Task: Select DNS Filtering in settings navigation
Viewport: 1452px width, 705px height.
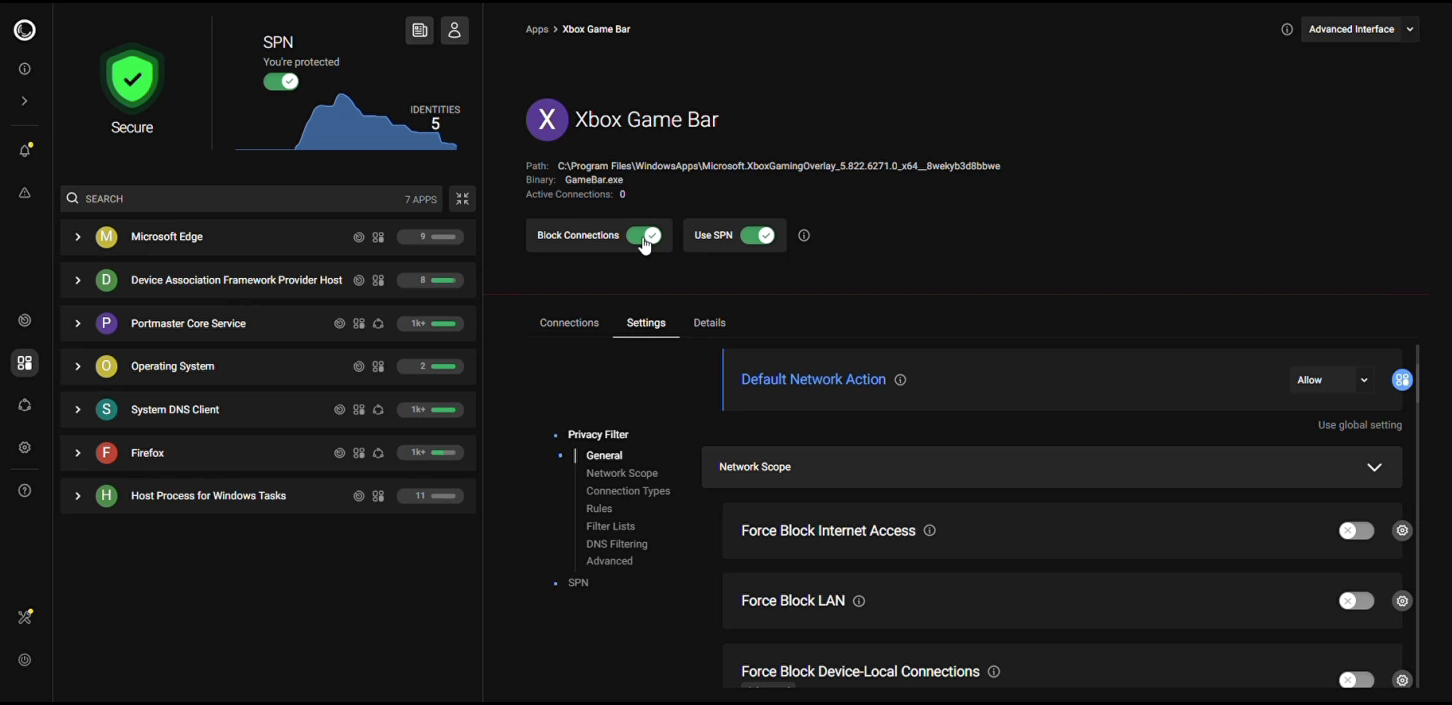Action: coord(617,545)
